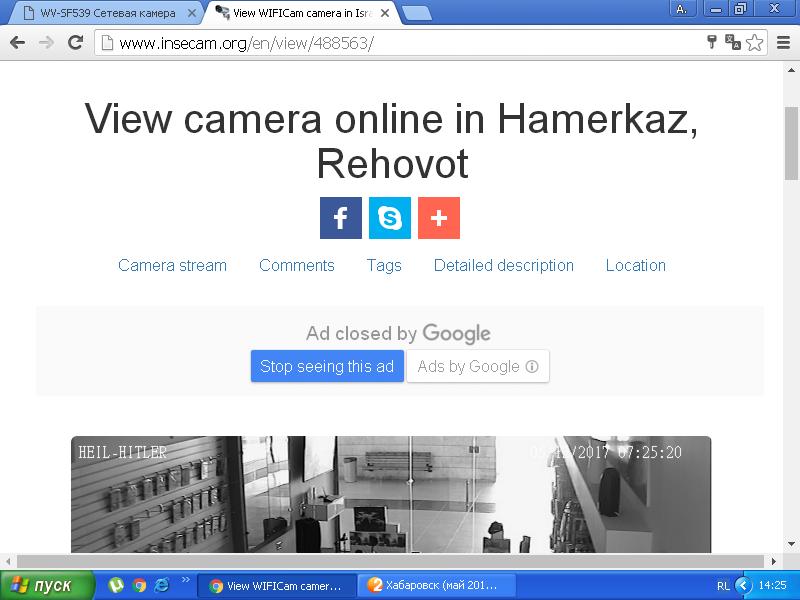Reload the current page
Screen dimensions: 800x600
click(75, 43)
